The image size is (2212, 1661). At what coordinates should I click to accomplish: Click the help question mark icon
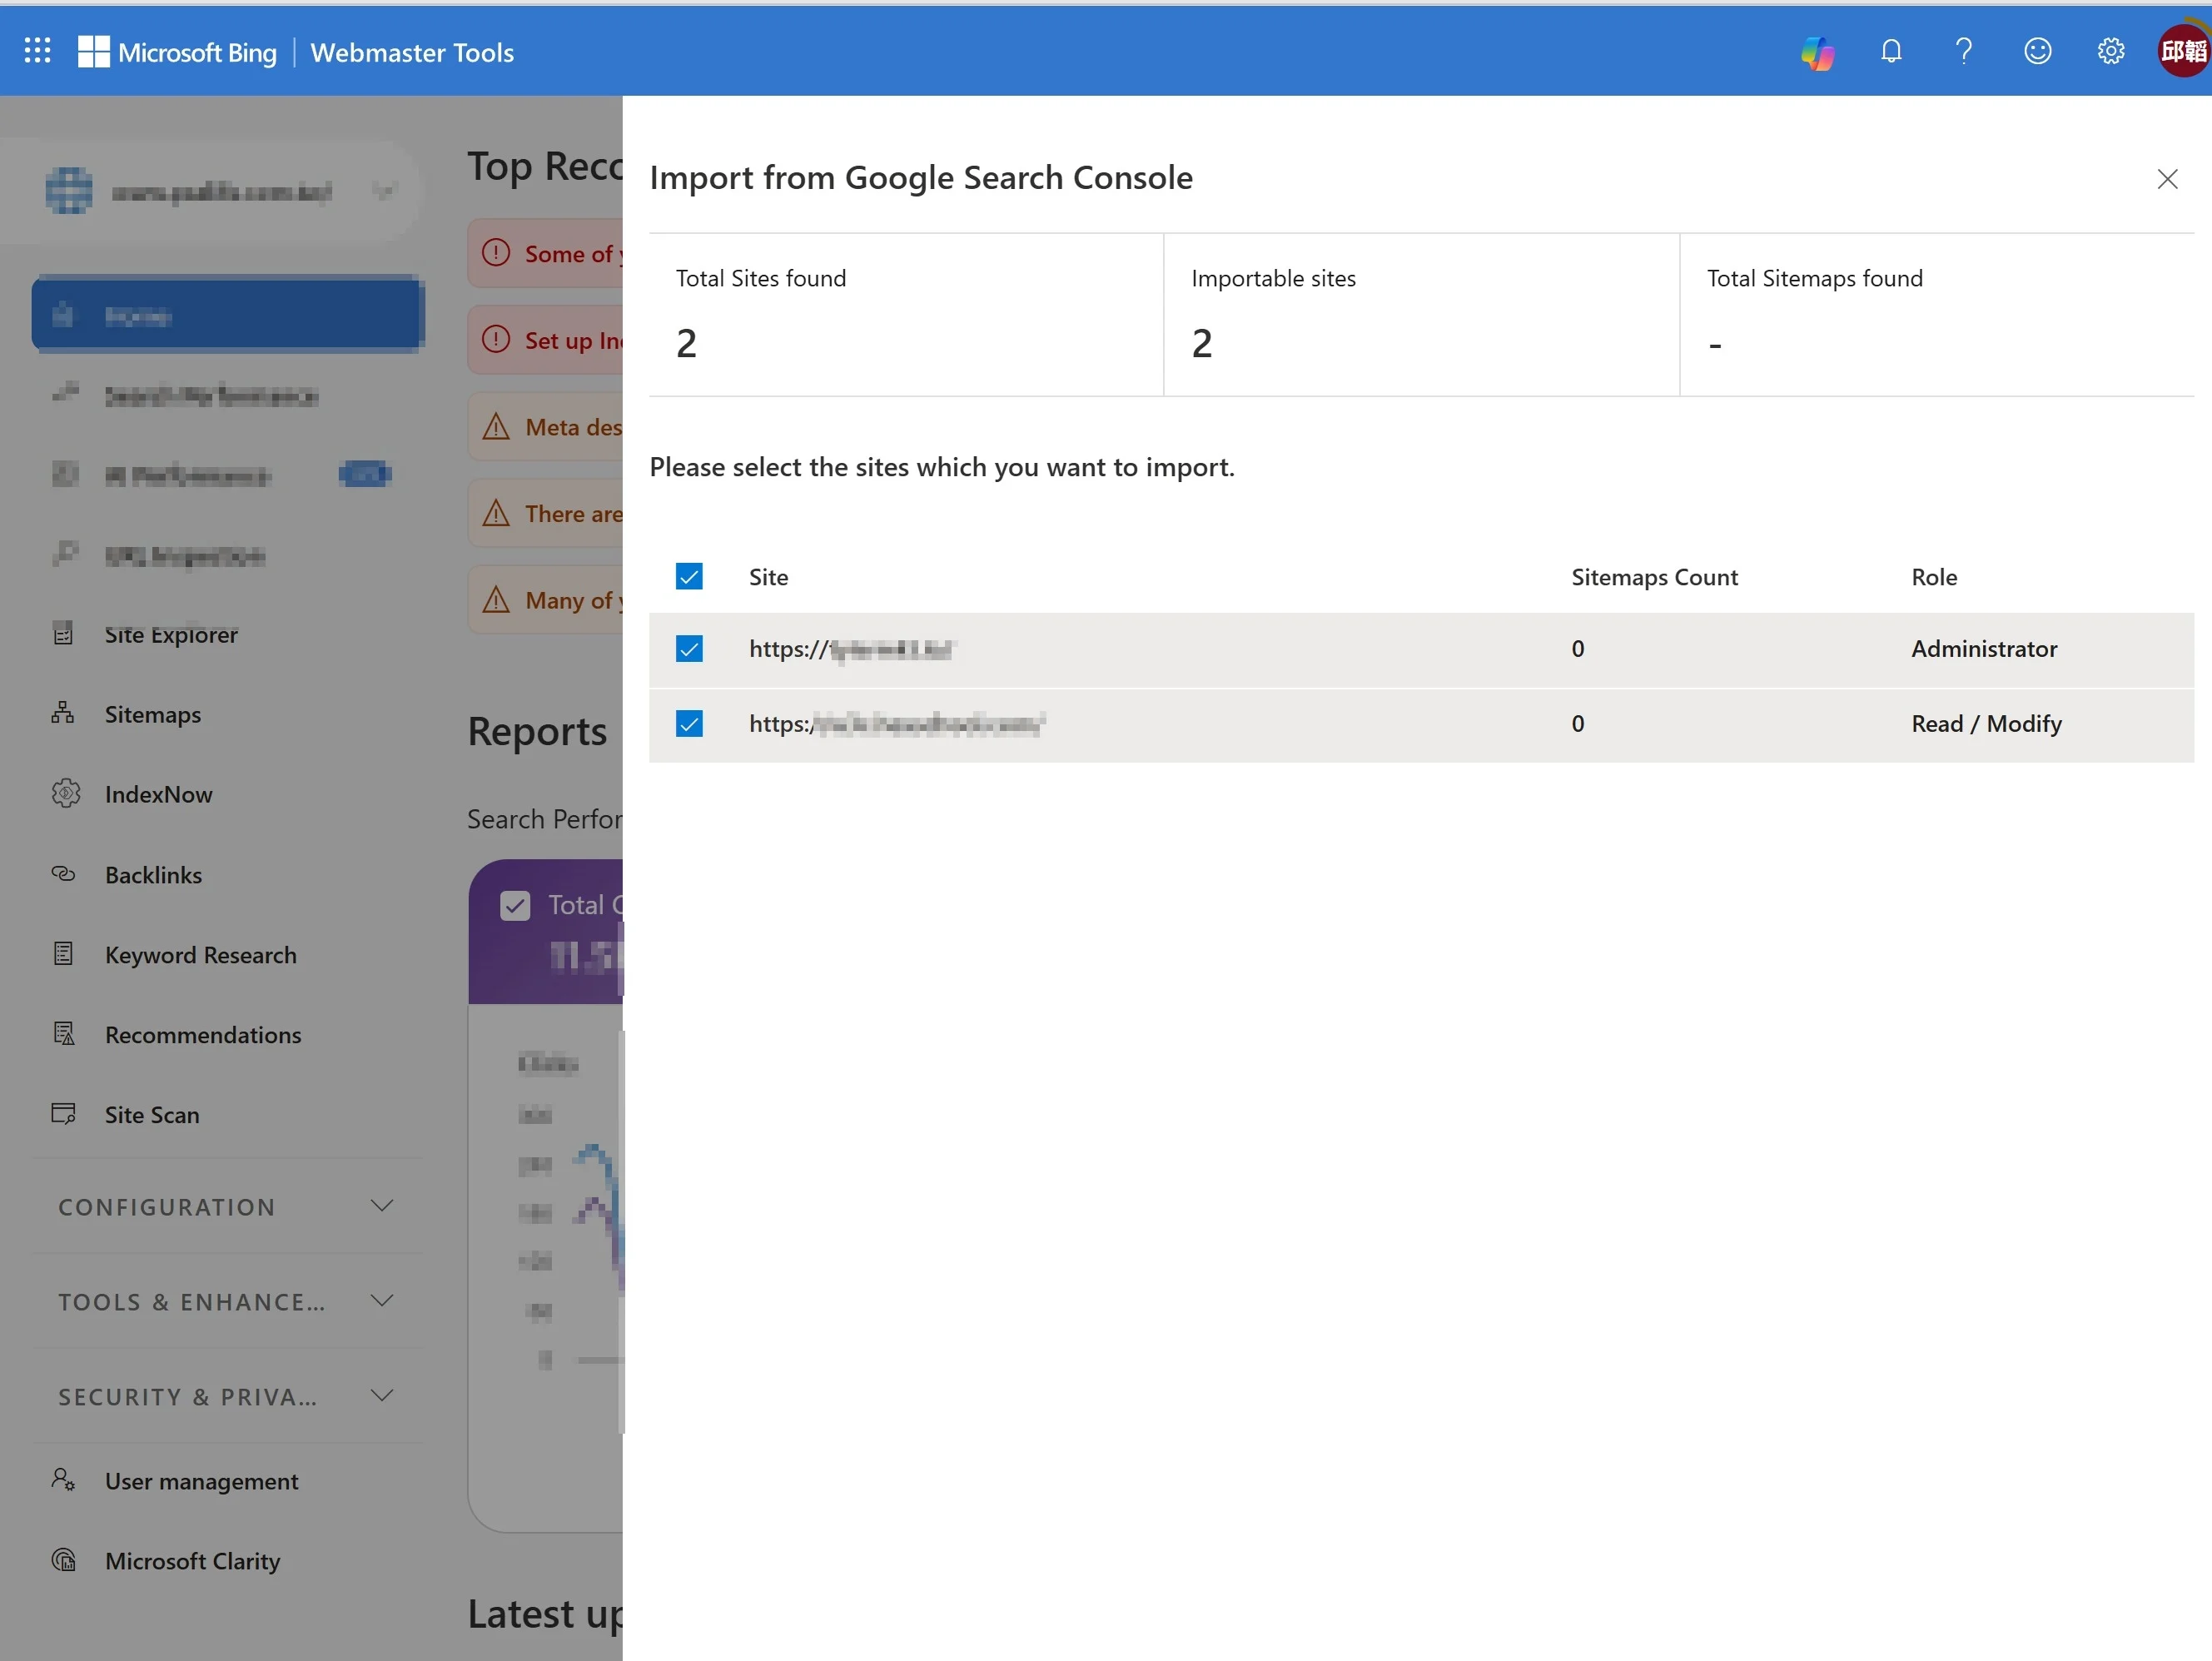(1963, 51)
